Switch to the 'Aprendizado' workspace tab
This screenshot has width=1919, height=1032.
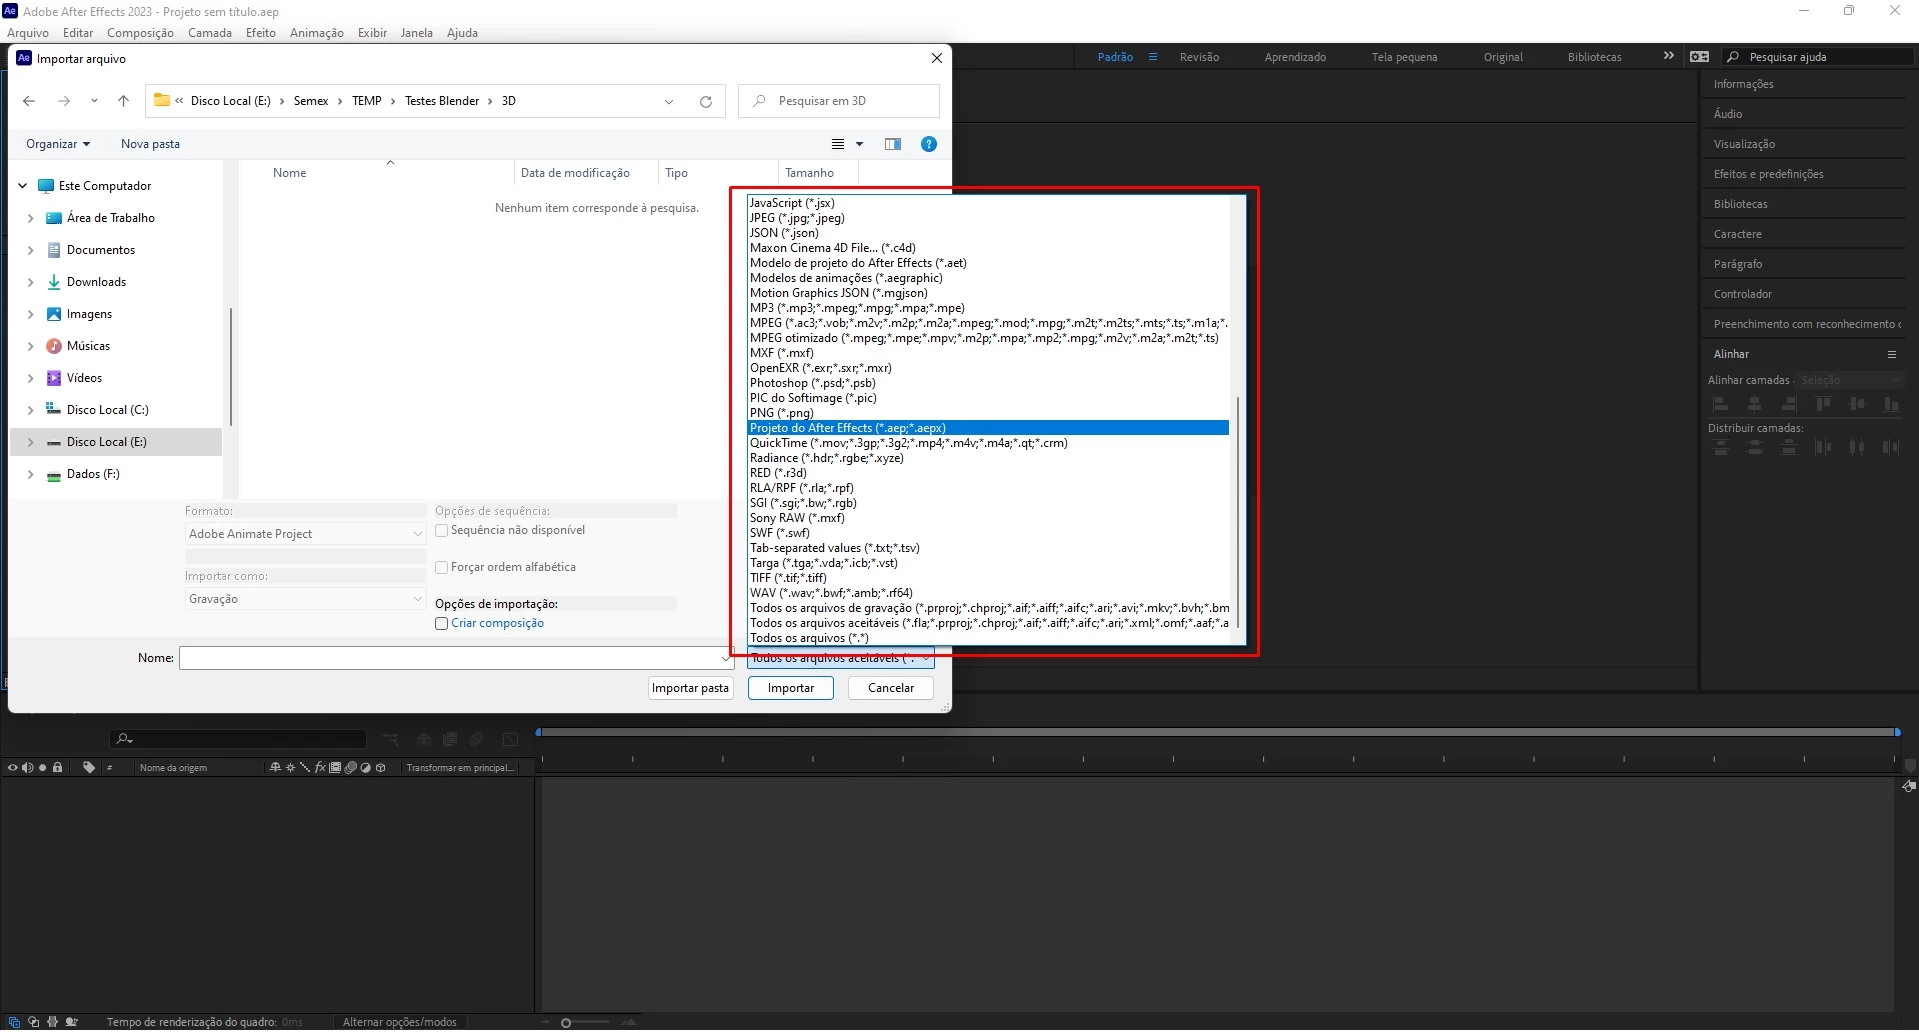(x=1295, y=57)
